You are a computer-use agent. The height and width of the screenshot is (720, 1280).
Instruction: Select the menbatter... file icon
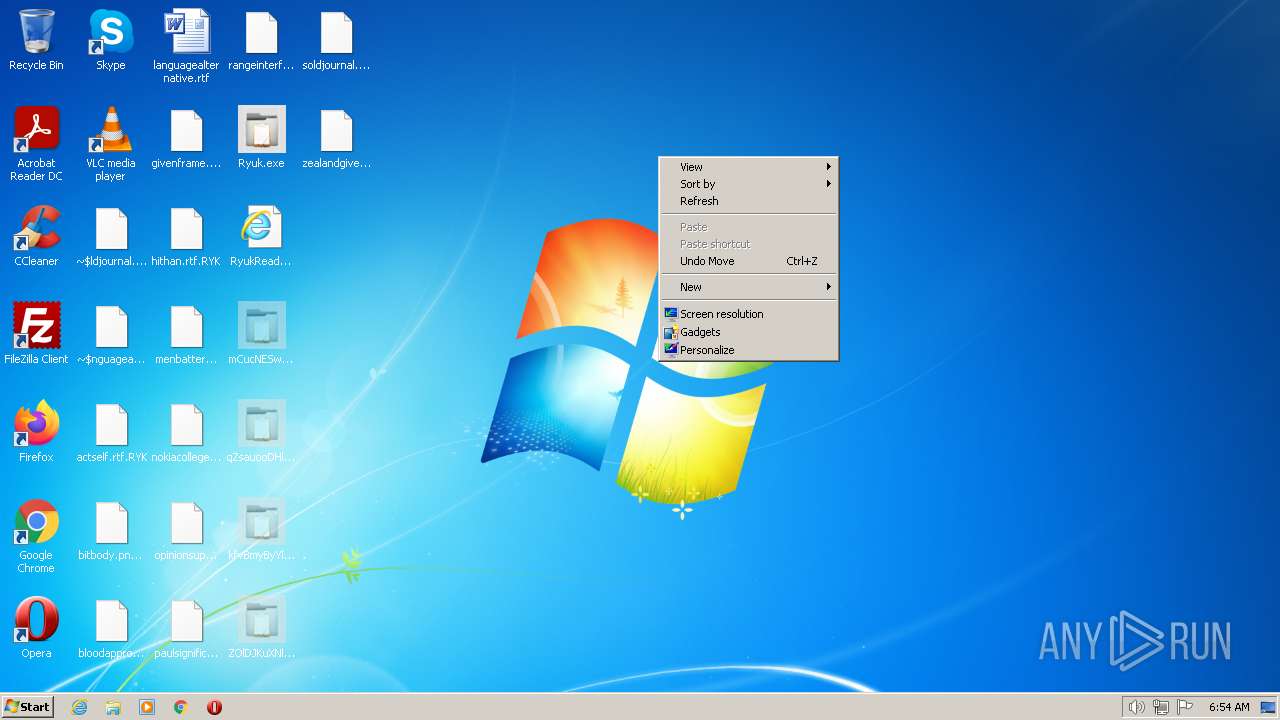[x=186, y=334]
